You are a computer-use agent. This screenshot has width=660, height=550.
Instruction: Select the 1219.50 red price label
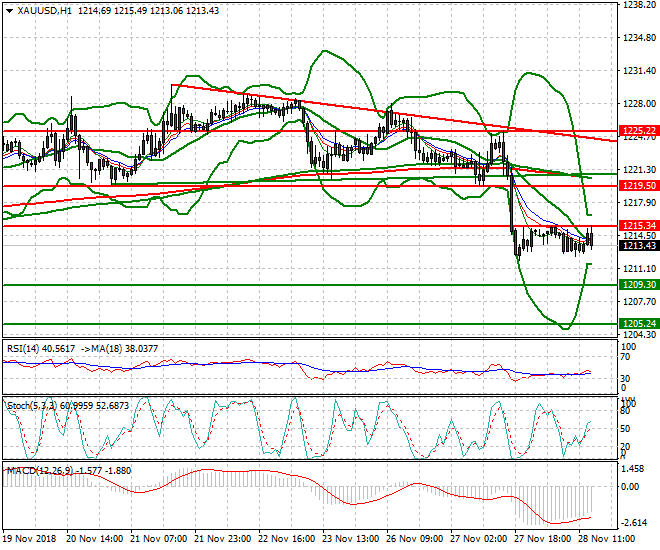(639, 186)
